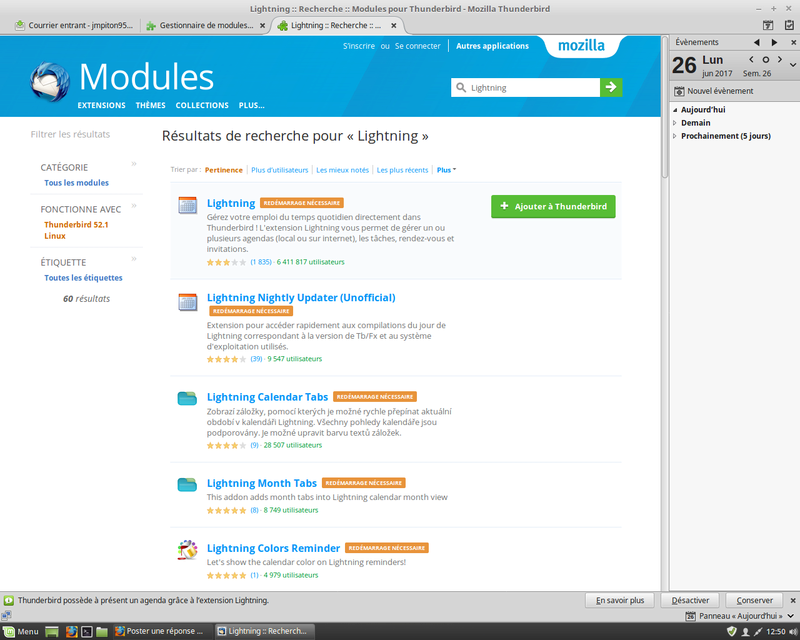
Task: Open the terminal from taskbar launcher
Action: [87, 631]
